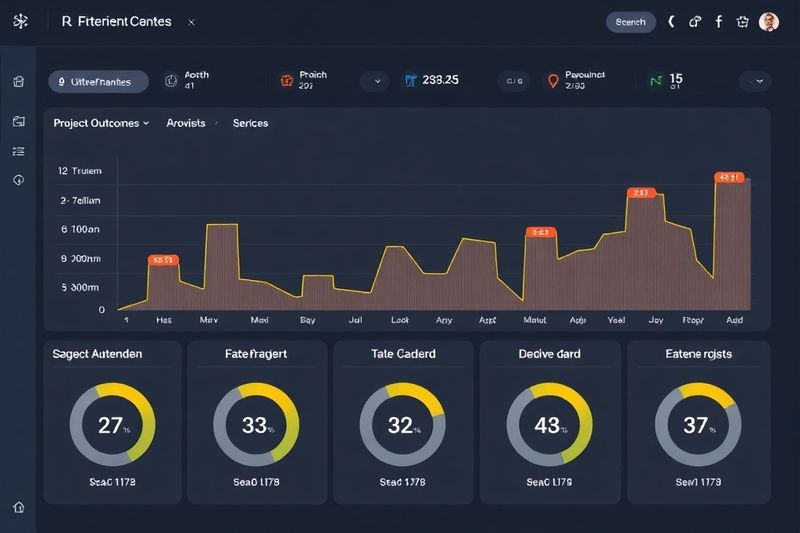Toggle dark mode with the moon icon
The image size is (800, 533).
click(x=672, y=21)
